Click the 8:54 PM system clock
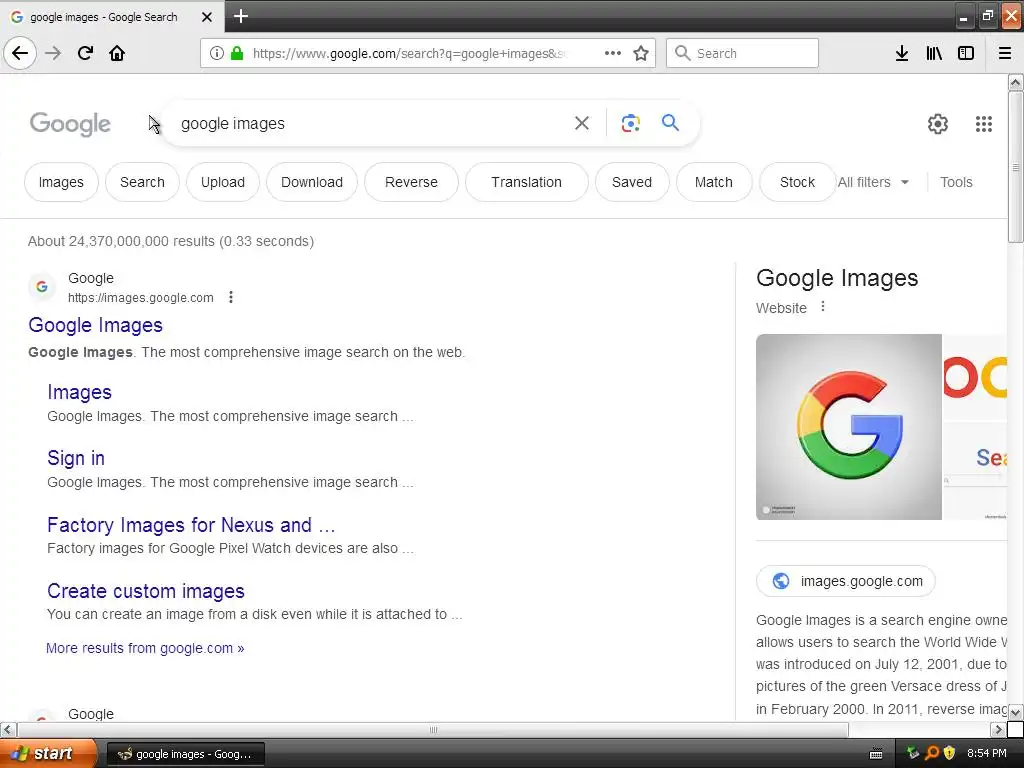Image resolution: width=1024 pixels, height=768 pixels. (987, 753)
